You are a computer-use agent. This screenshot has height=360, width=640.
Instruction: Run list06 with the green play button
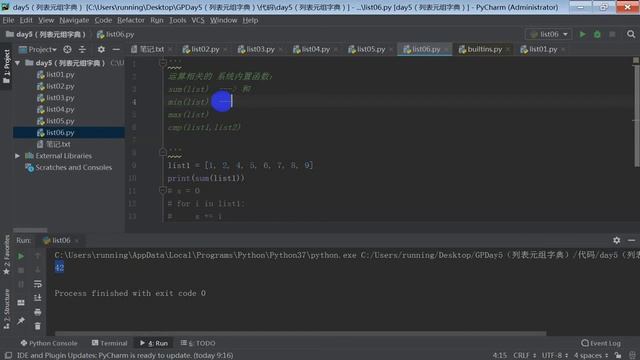click(582, 34)
